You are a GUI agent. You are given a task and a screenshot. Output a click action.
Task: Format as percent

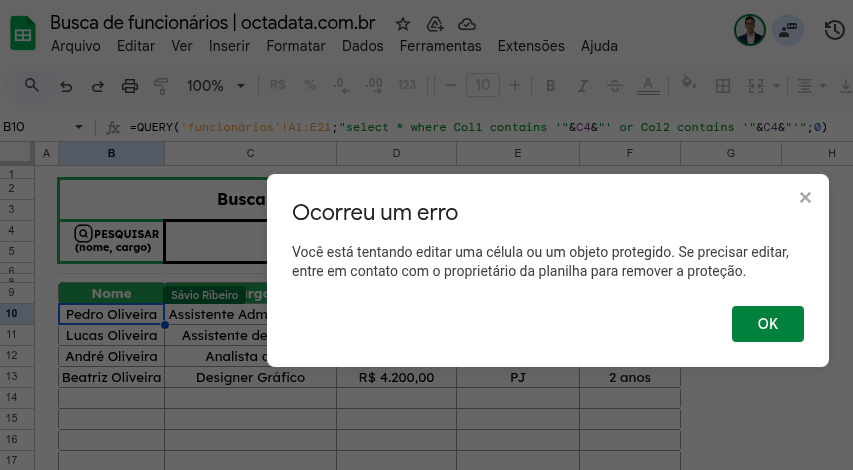click(x=310, y=85)
